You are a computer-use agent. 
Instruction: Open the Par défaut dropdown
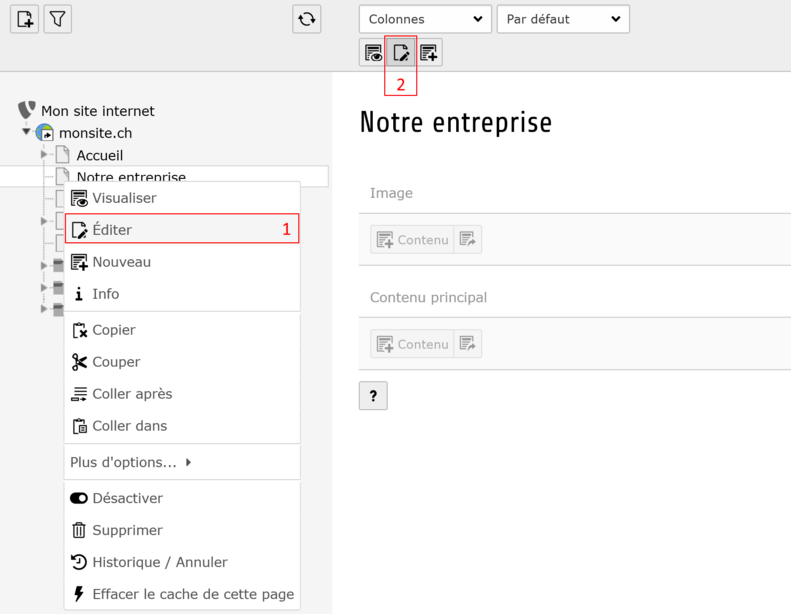pyautogui.click(x=563, y=19)
